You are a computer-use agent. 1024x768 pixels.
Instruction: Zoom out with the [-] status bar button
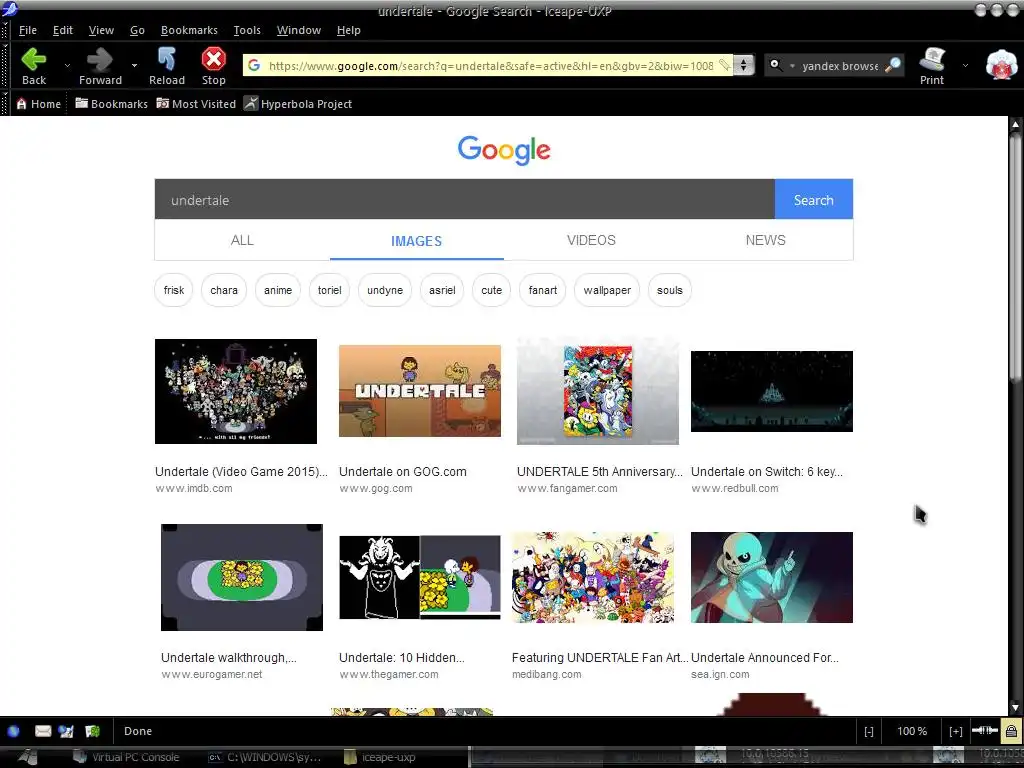(x=869, y=731)
